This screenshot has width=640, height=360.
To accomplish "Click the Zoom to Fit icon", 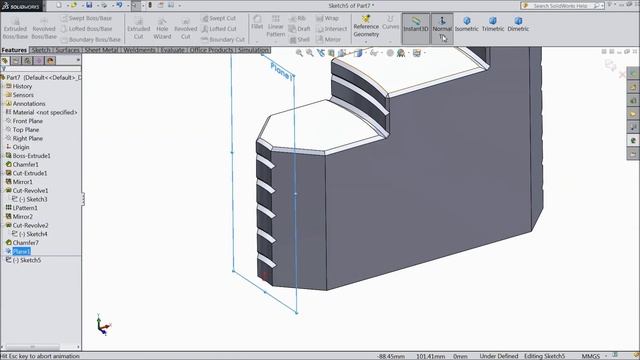I will (x=299, y=53).
